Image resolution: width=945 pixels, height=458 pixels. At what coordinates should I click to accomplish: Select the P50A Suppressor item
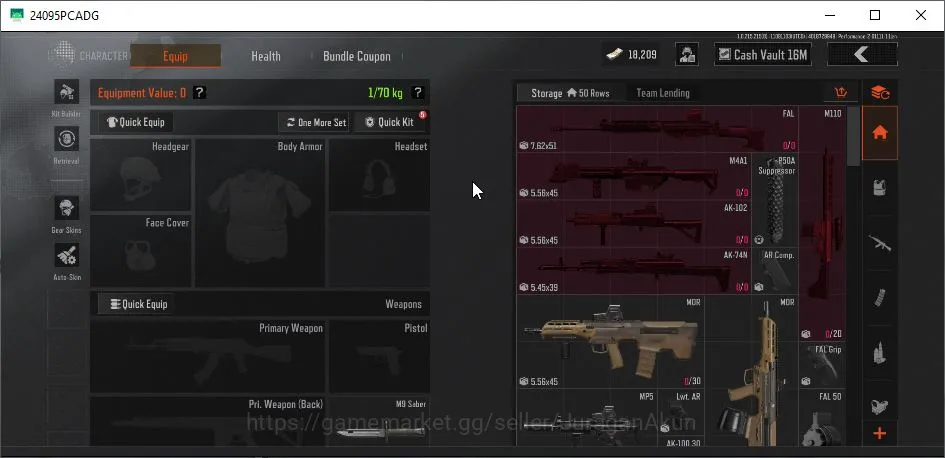pyautogui.click(x=775, y=200)
